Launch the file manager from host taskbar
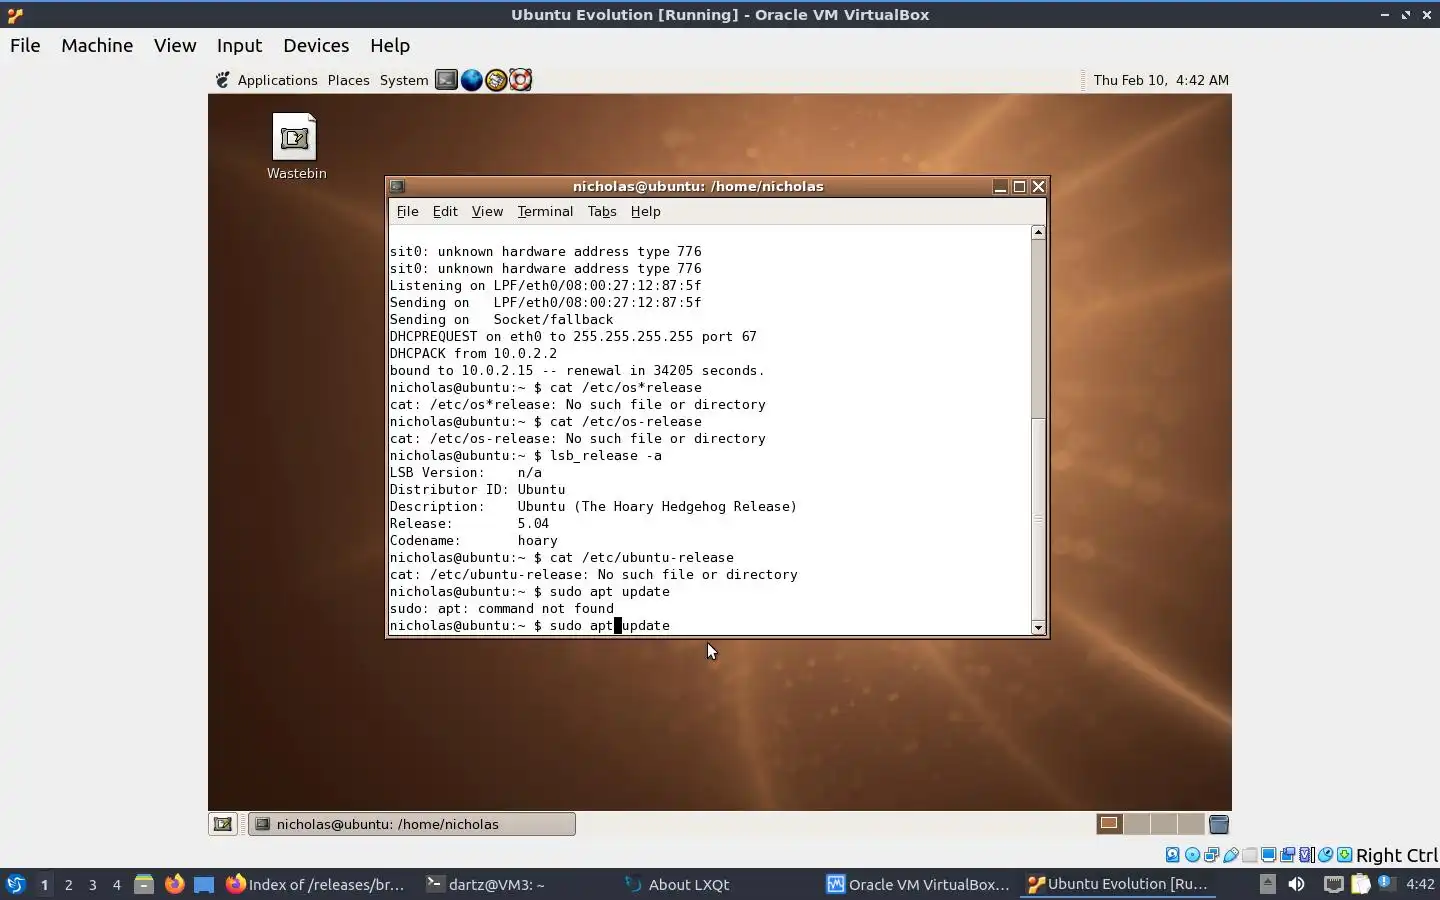This screenshot has width=1440, height=900. coord(143,884)
